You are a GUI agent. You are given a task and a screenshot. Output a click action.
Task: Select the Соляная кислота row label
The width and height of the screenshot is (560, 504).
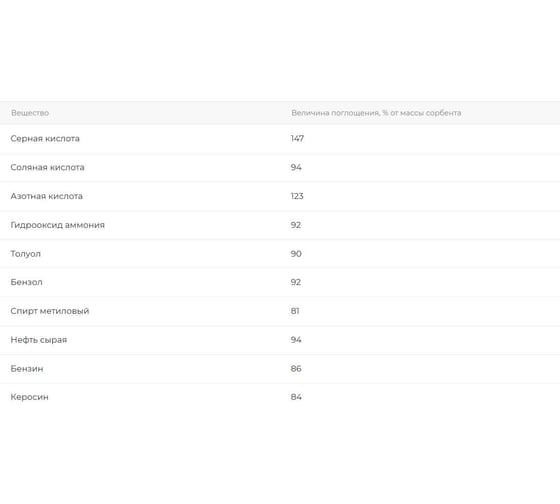[48, 168]
